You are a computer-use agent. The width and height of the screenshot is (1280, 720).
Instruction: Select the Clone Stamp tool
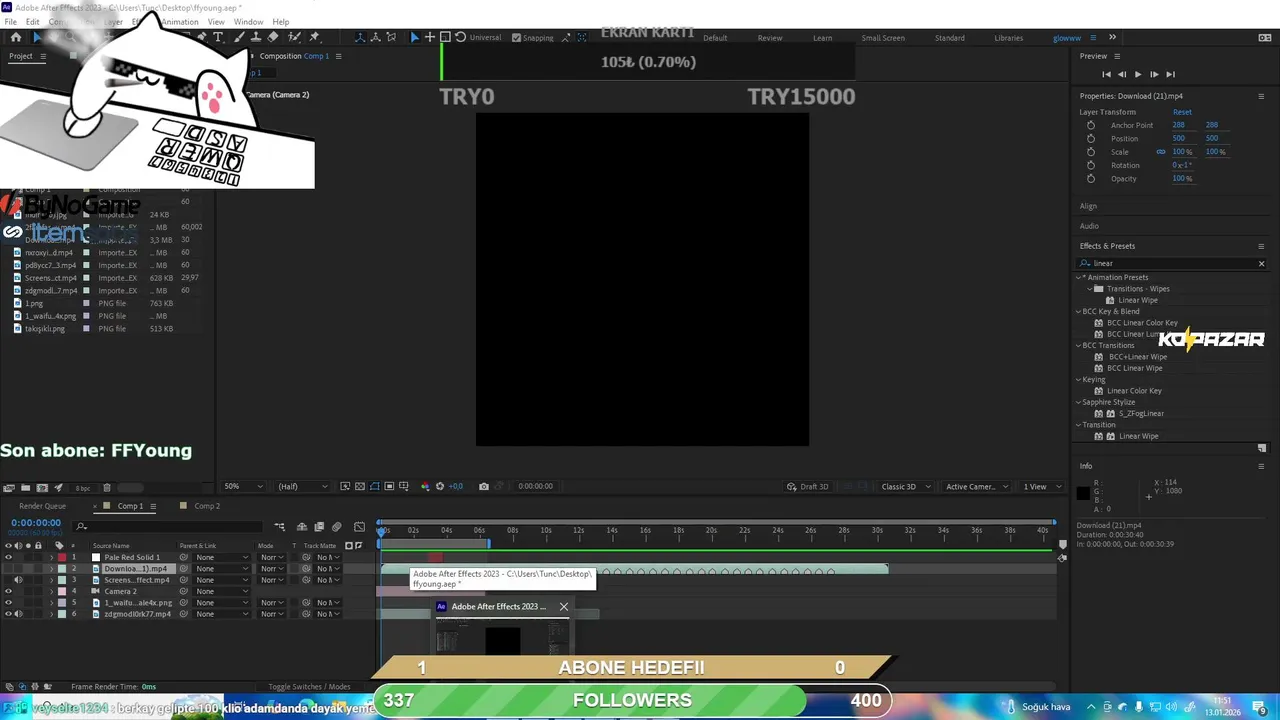tap(255, 37)
